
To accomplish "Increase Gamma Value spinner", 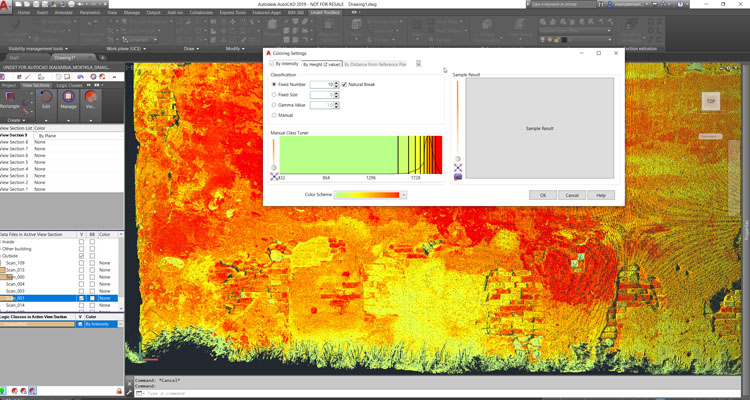I will tap(337, 103).
